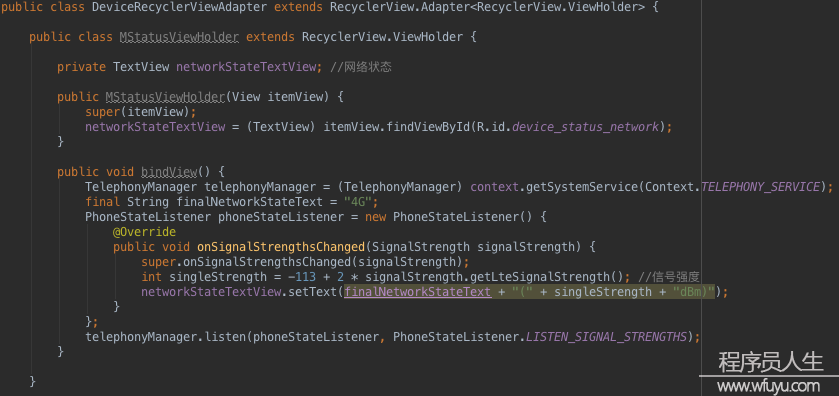The width and height of the screenshot is (839, 396).
Task: Click networkStateTextView in the private field declaration
Action: 246,67
